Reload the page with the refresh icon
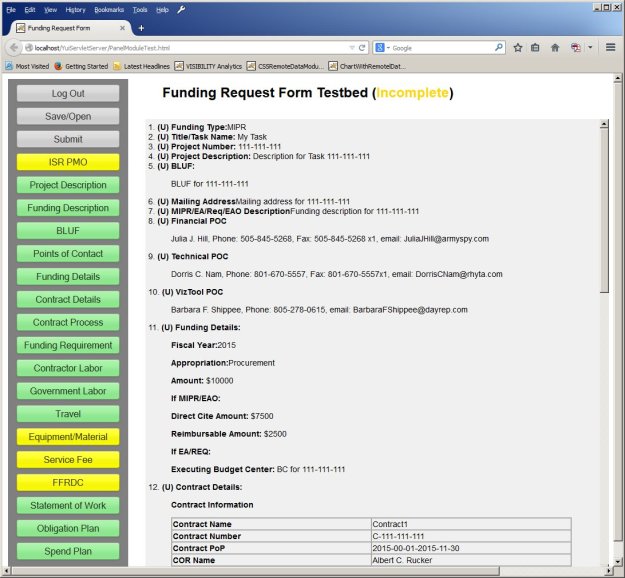Screen dimensions: 625x578 [362, 47]
